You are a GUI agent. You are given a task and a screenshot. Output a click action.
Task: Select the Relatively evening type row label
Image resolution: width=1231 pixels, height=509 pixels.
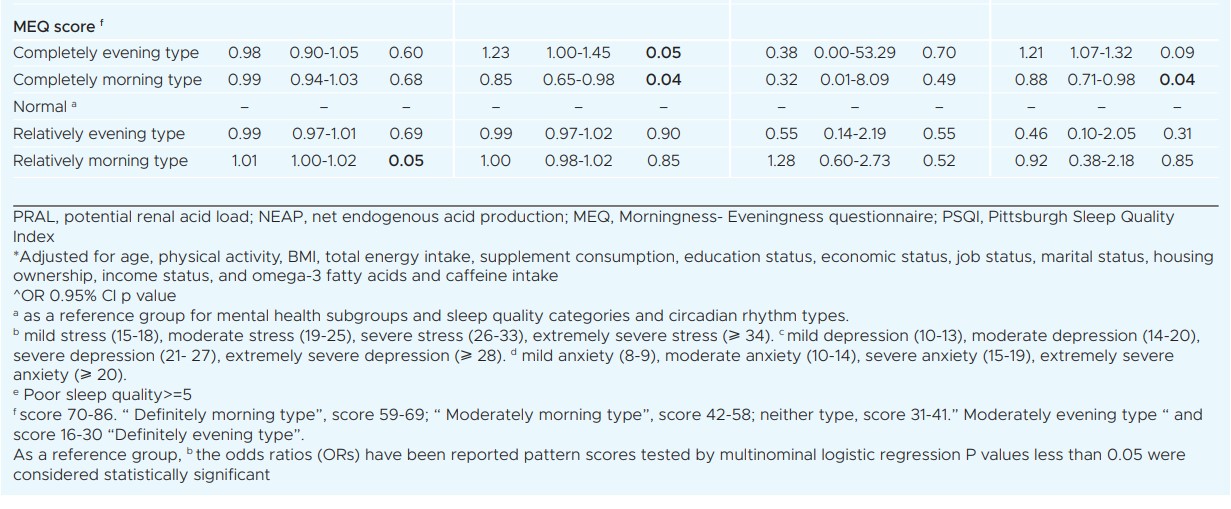pyautogui.click(x=99, y=133)
